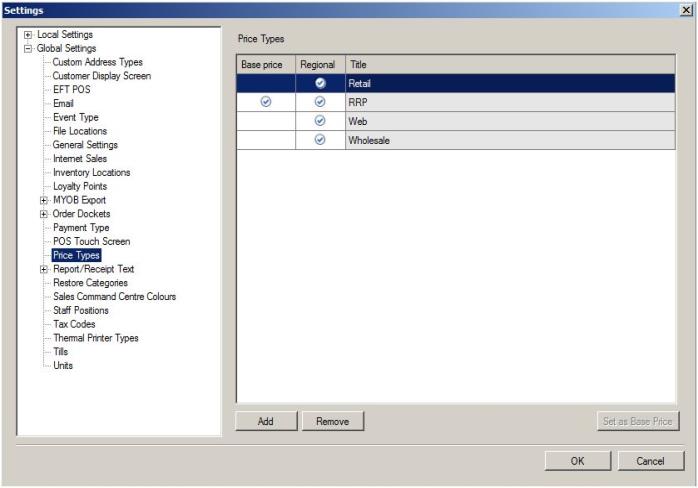Click the Add button

click(266, 422)
